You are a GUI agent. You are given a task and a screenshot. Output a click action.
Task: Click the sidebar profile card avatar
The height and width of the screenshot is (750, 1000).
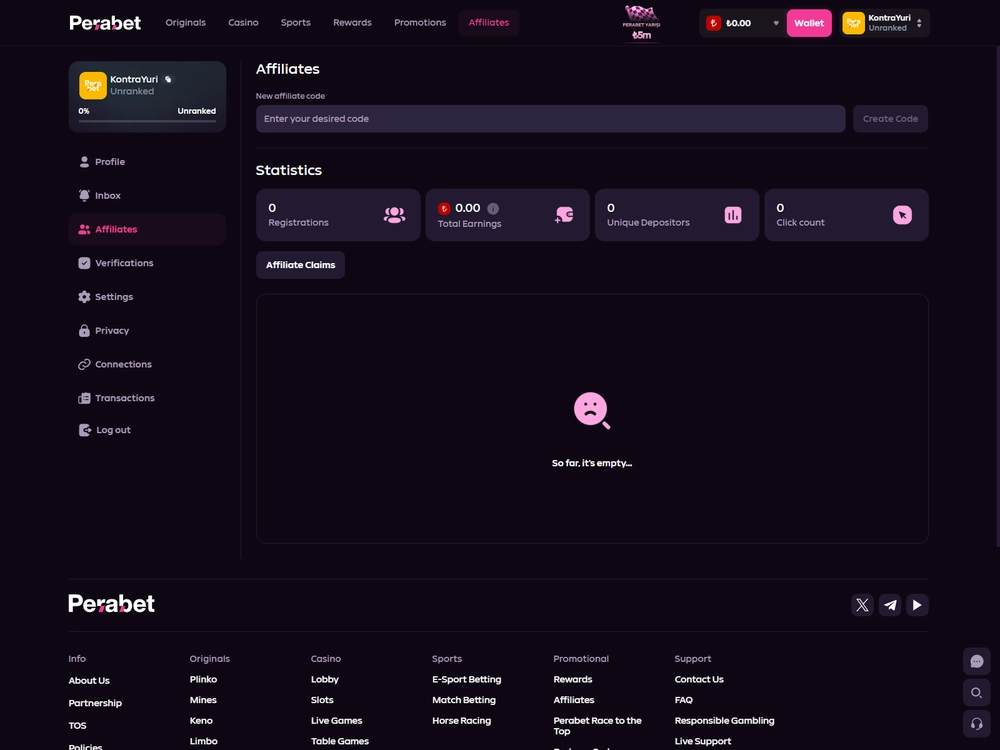click(x=92, y=85)
